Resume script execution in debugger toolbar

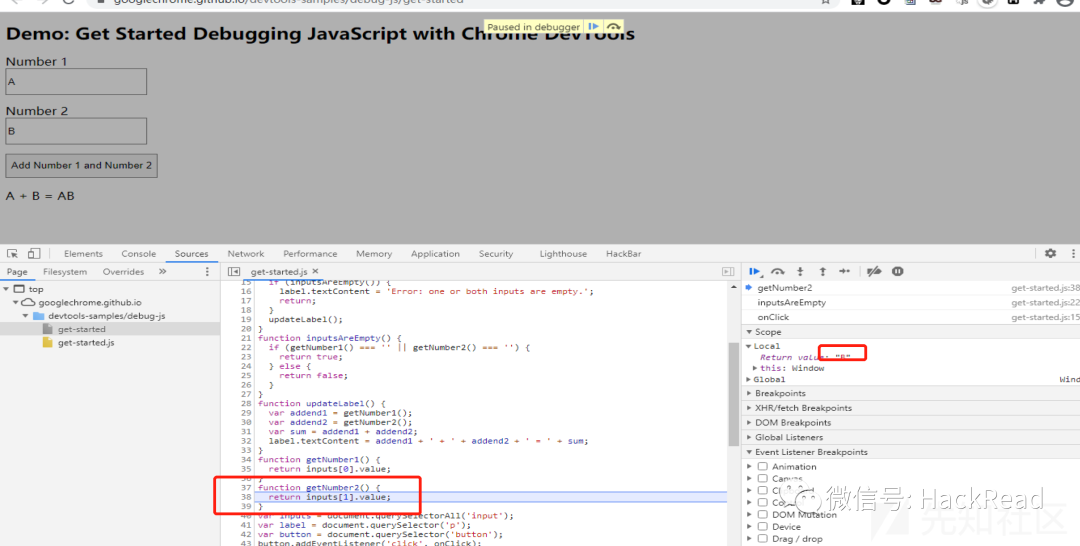pos(754,271)
